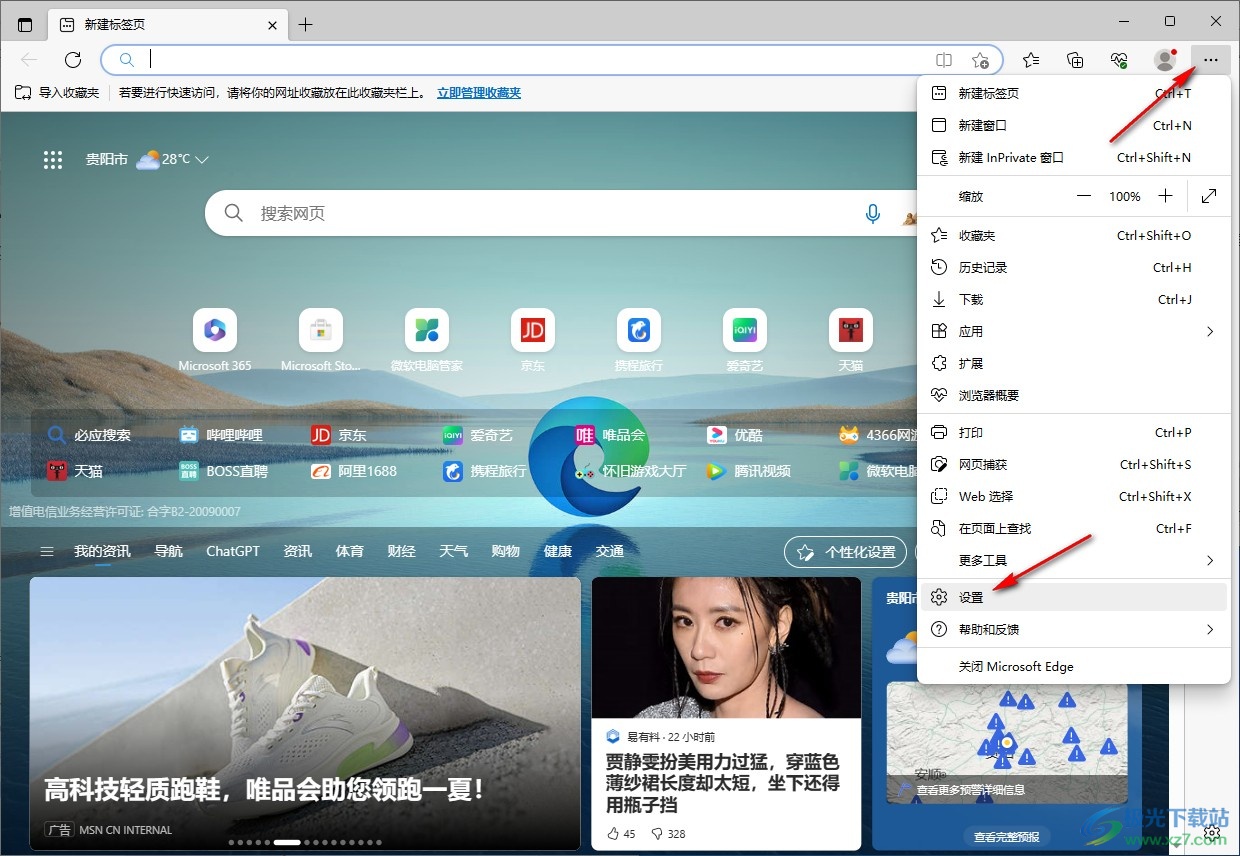
Task: Click the Favorites star toolbar icon
Action: pyautogui.click(x=1031, y=60)
